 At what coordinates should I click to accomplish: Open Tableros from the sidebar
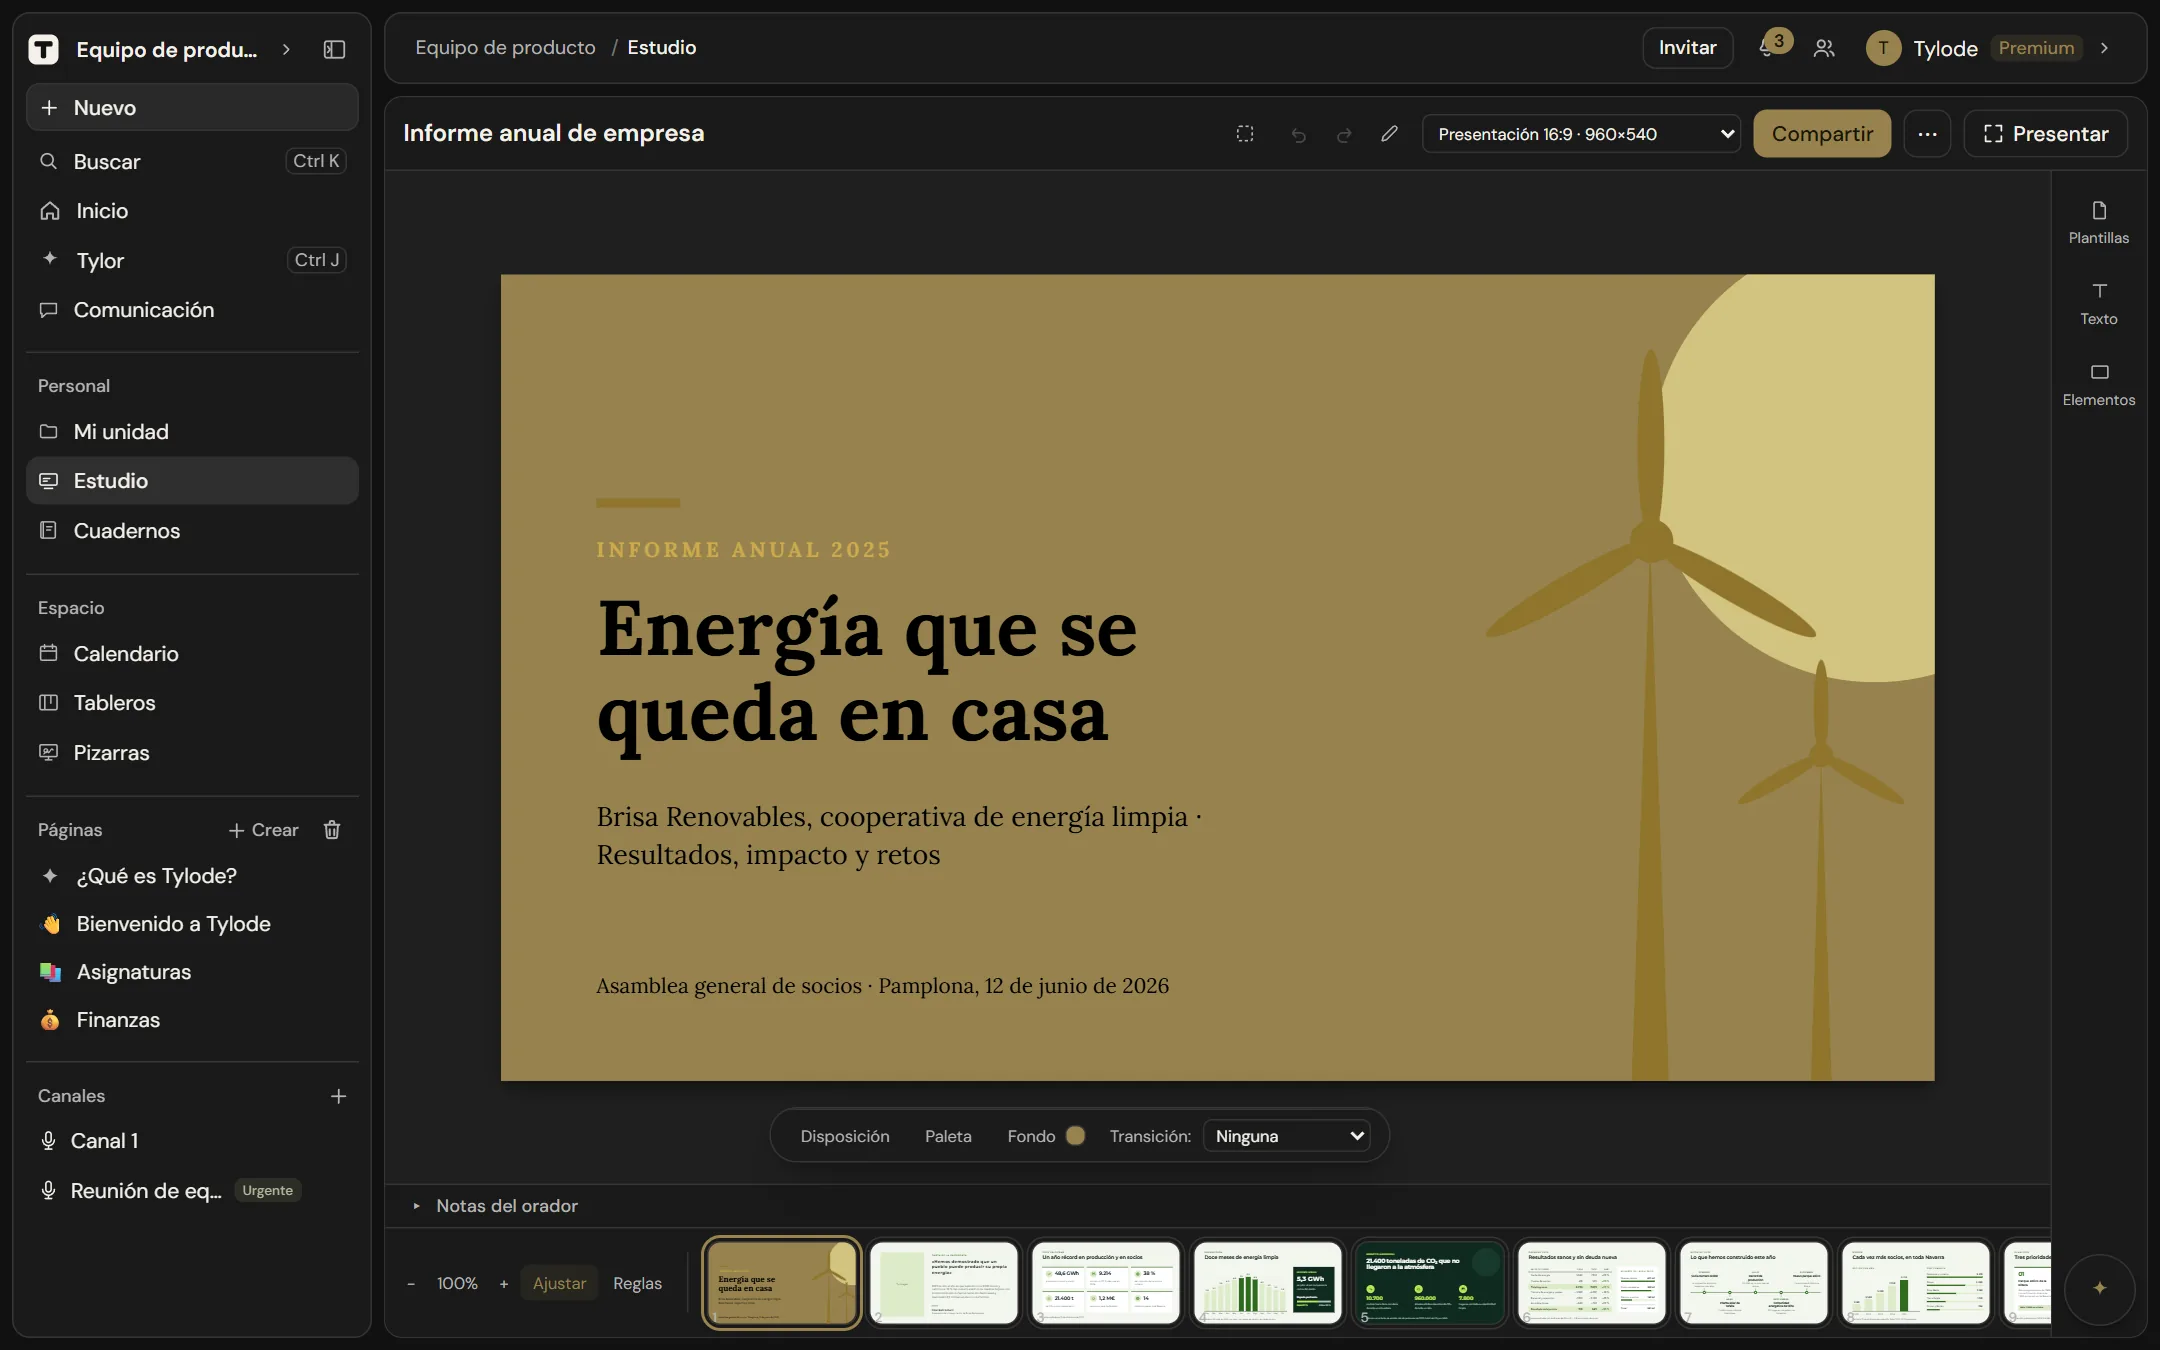pos(192,703)
